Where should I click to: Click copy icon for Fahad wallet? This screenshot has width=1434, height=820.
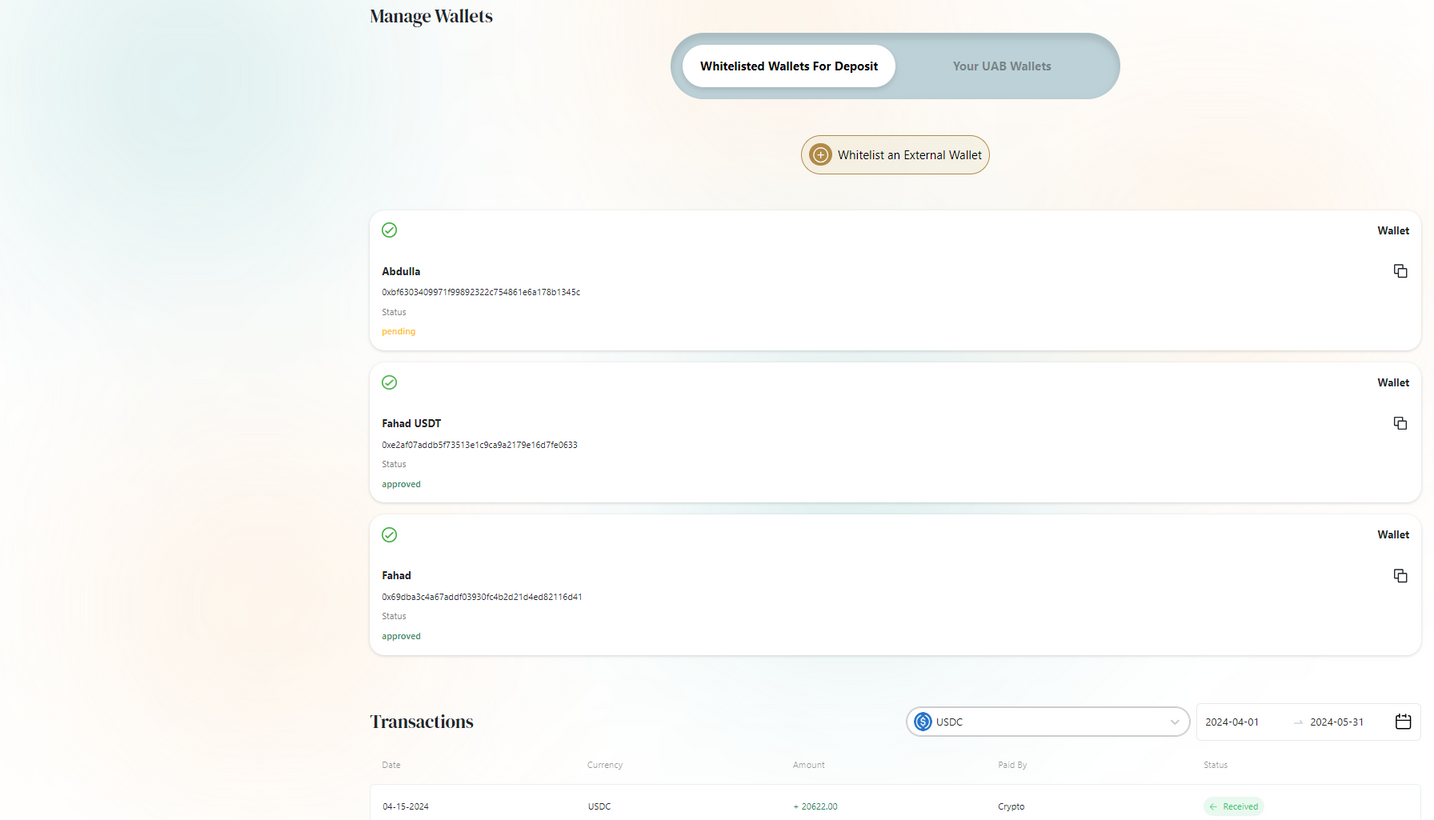tap(1400, 576)
